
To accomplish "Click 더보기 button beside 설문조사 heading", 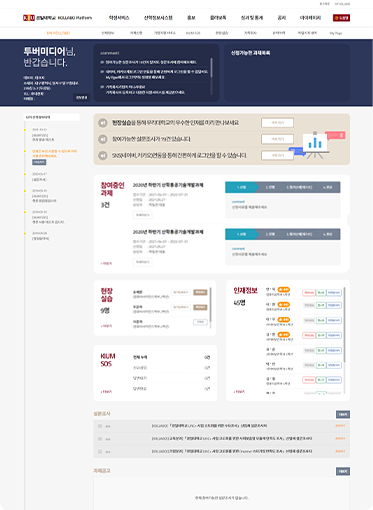I will (343, 414).
